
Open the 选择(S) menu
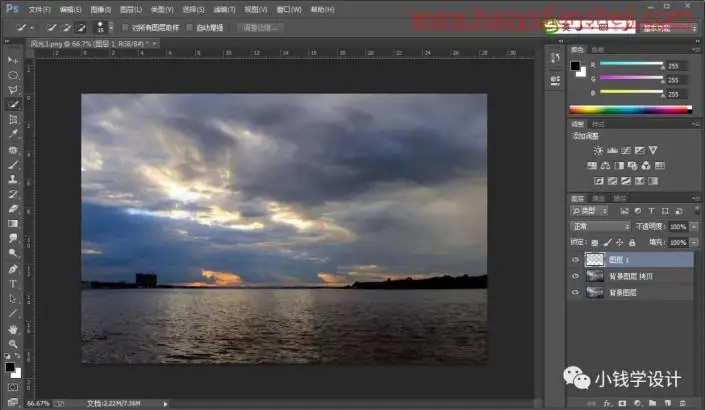pos(193,9)
